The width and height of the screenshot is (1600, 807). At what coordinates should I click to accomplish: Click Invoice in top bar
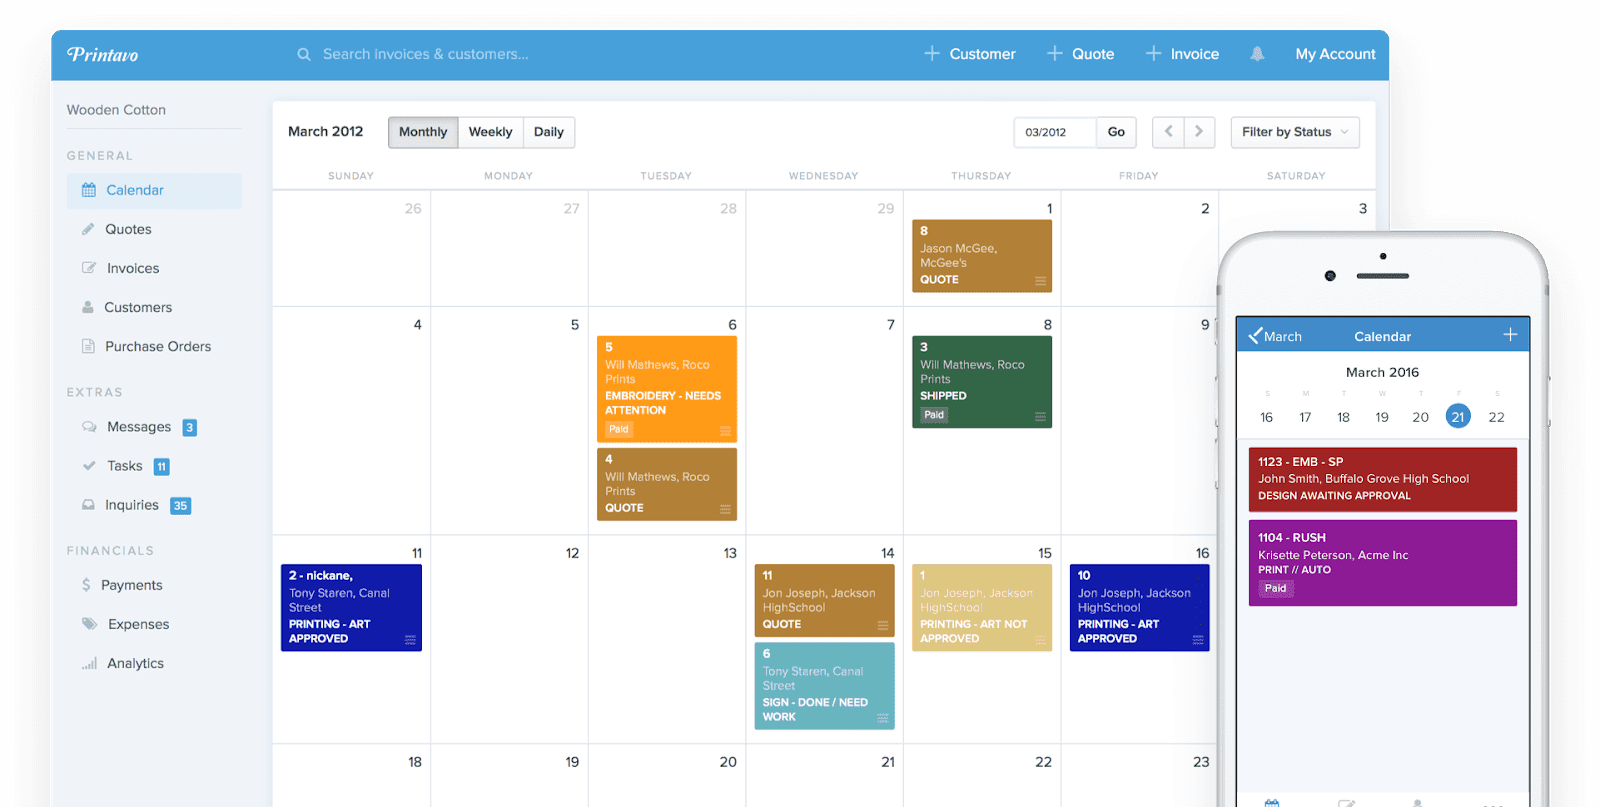pos(1195,54)
